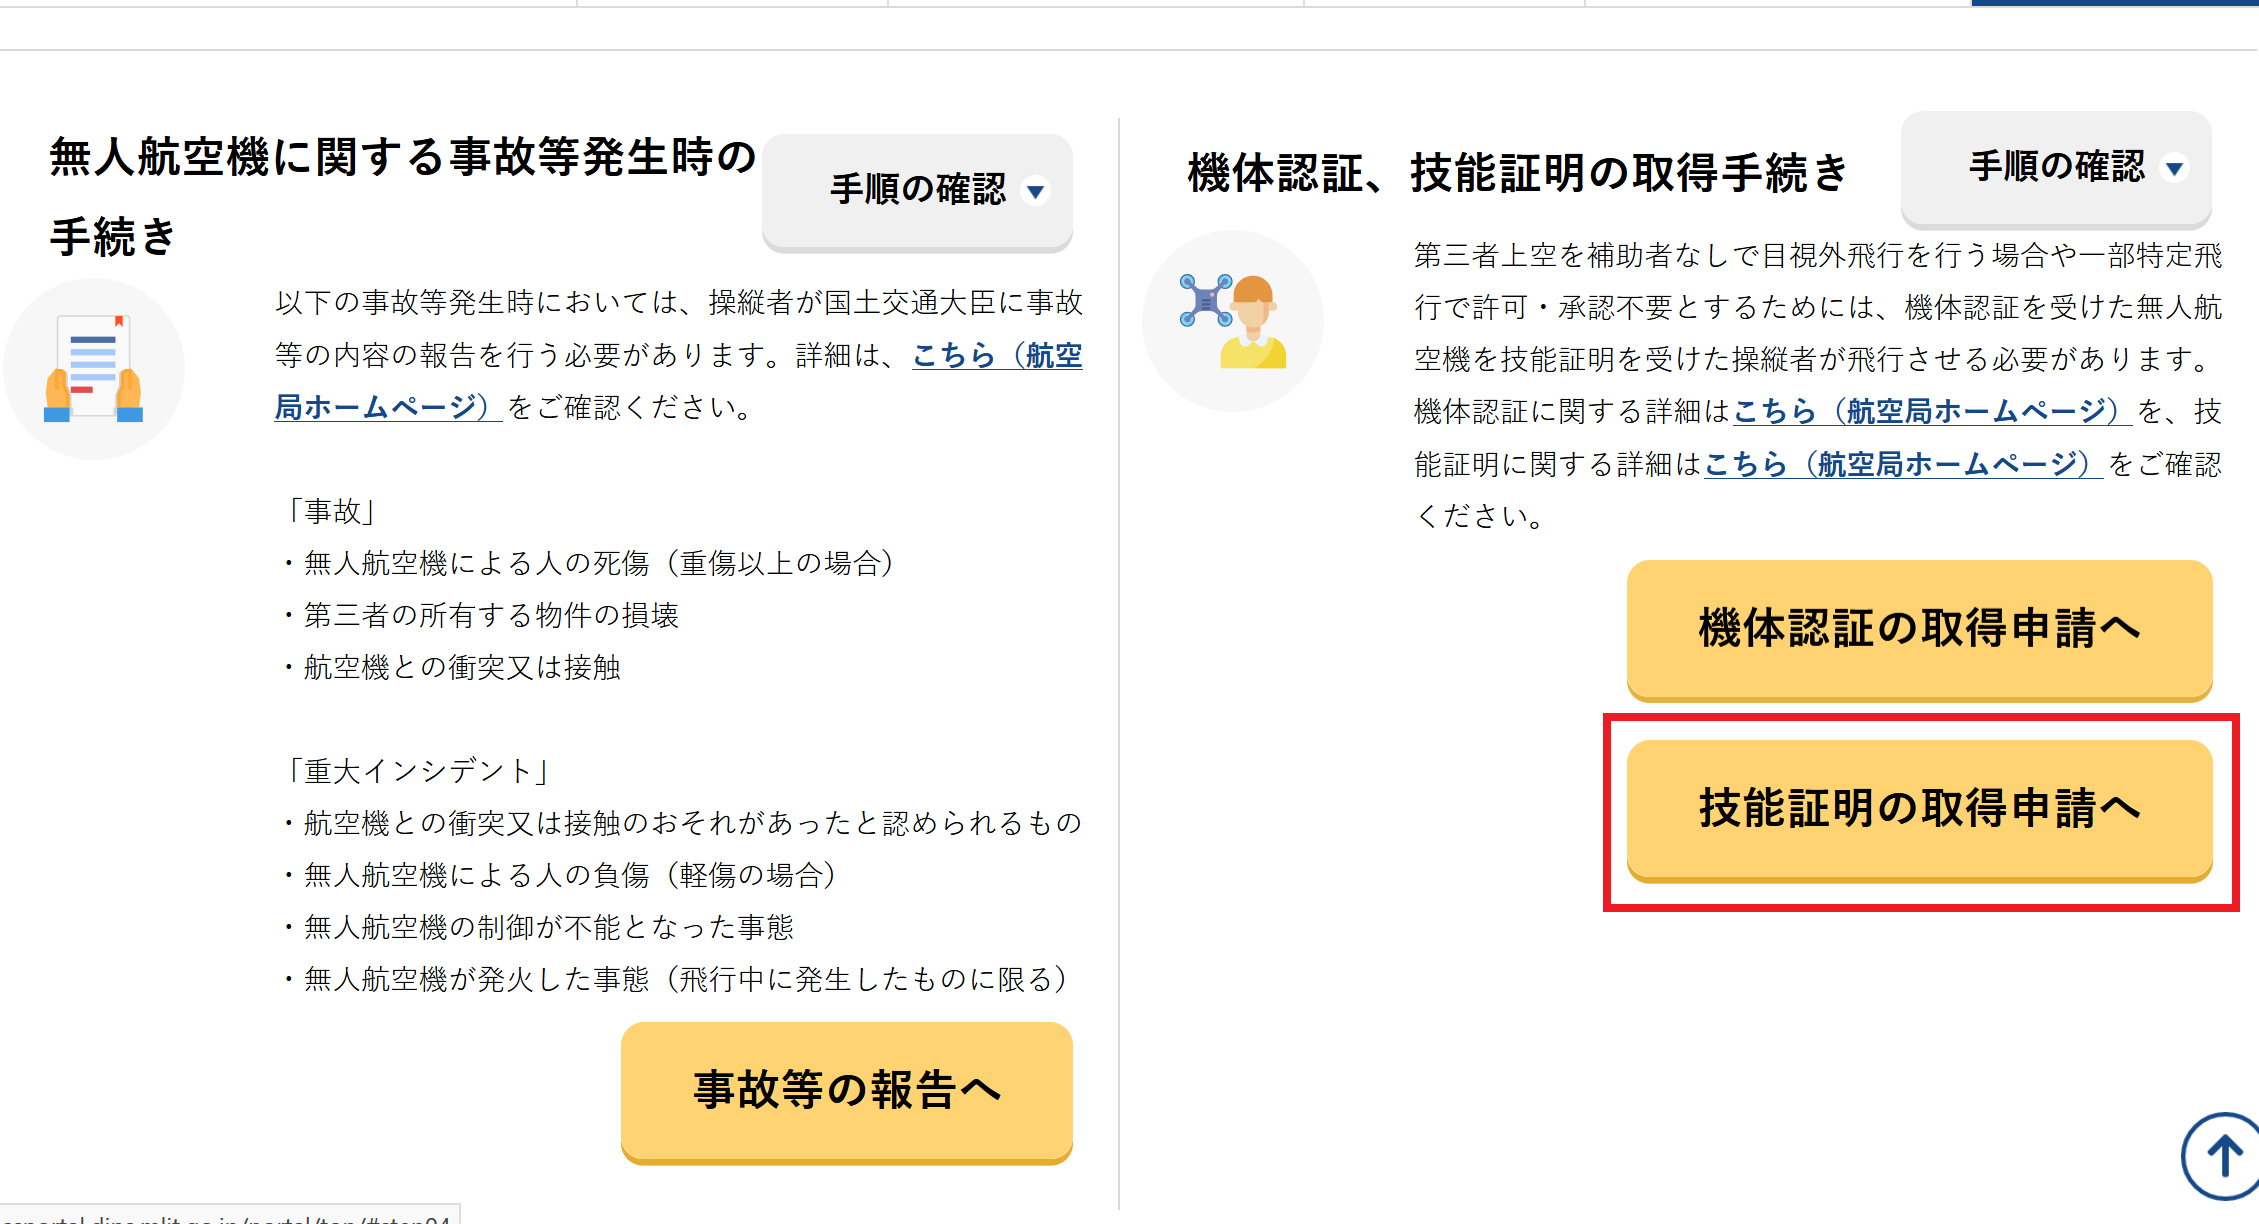Screen dimensions: 2259x1224
Task: Select the 無人航空機の制御が不能となった事態 item
Action: (548, 928)
